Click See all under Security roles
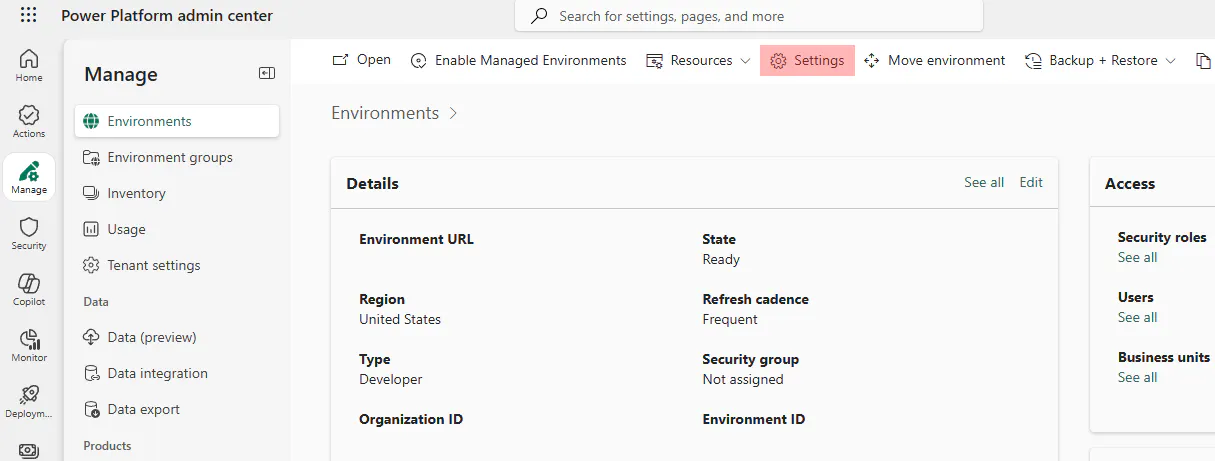 click(1137, 257)
